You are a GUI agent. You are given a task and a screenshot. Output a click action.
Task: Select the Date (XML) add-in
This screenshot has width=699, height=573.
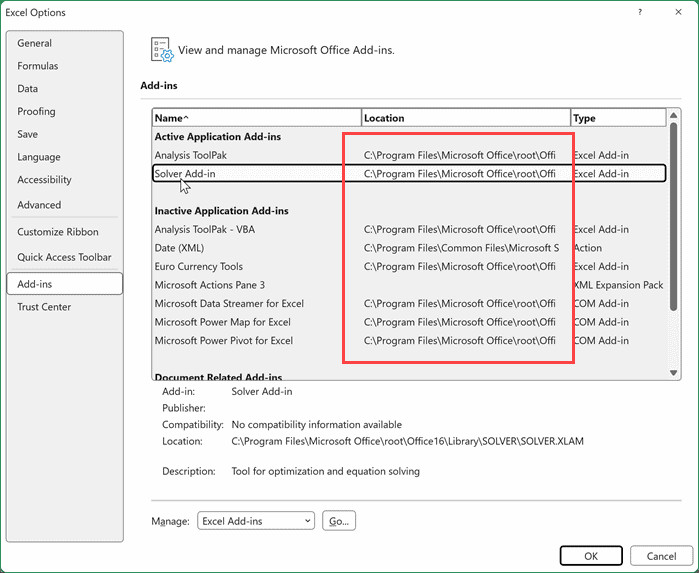(x=409, y=248)
